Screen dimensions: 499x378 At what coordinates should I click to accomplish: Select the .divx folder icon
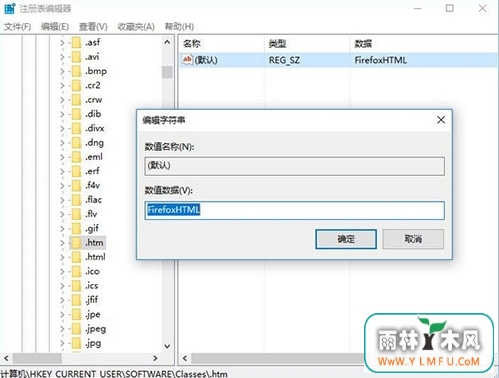click(76, 129)
